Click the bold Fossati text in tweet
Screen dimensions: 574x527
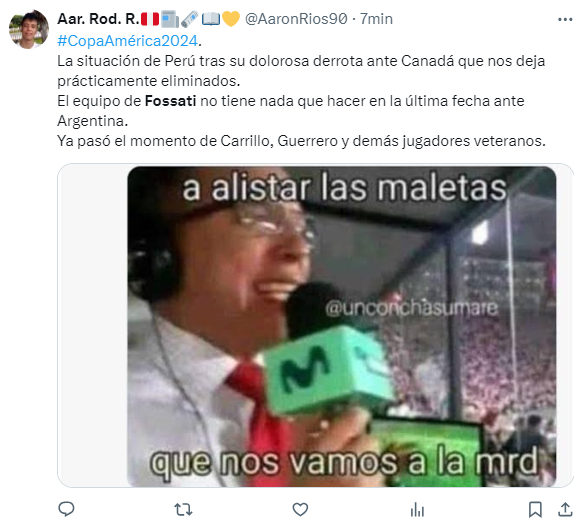pos(171,101)
